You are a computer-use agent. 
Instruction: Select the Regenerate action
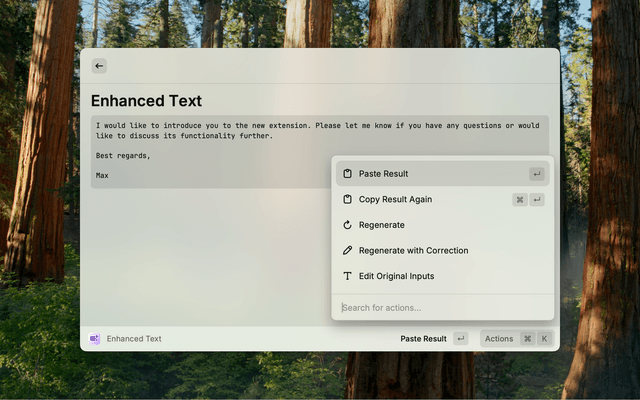(381, 225)
